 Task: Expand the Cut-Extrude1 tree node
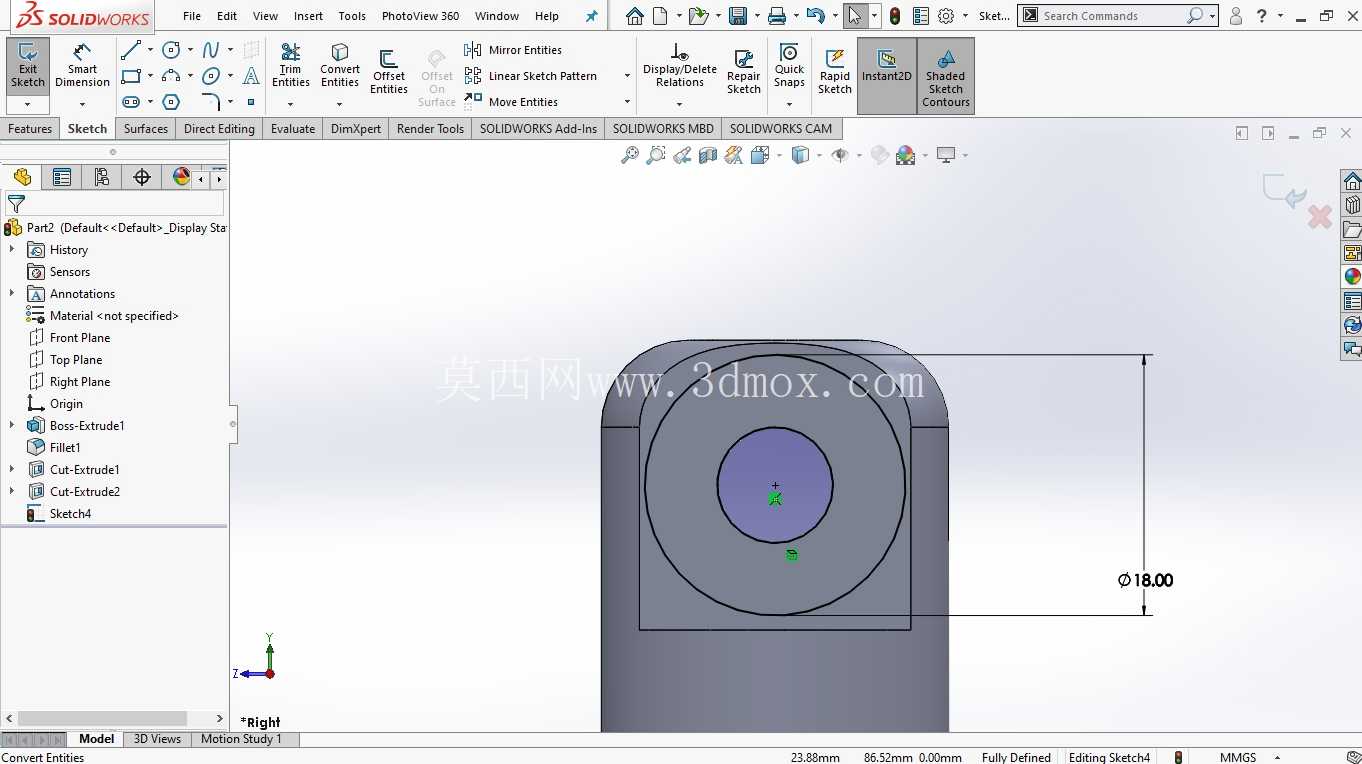pyautogui.click(x=12, y=469)
